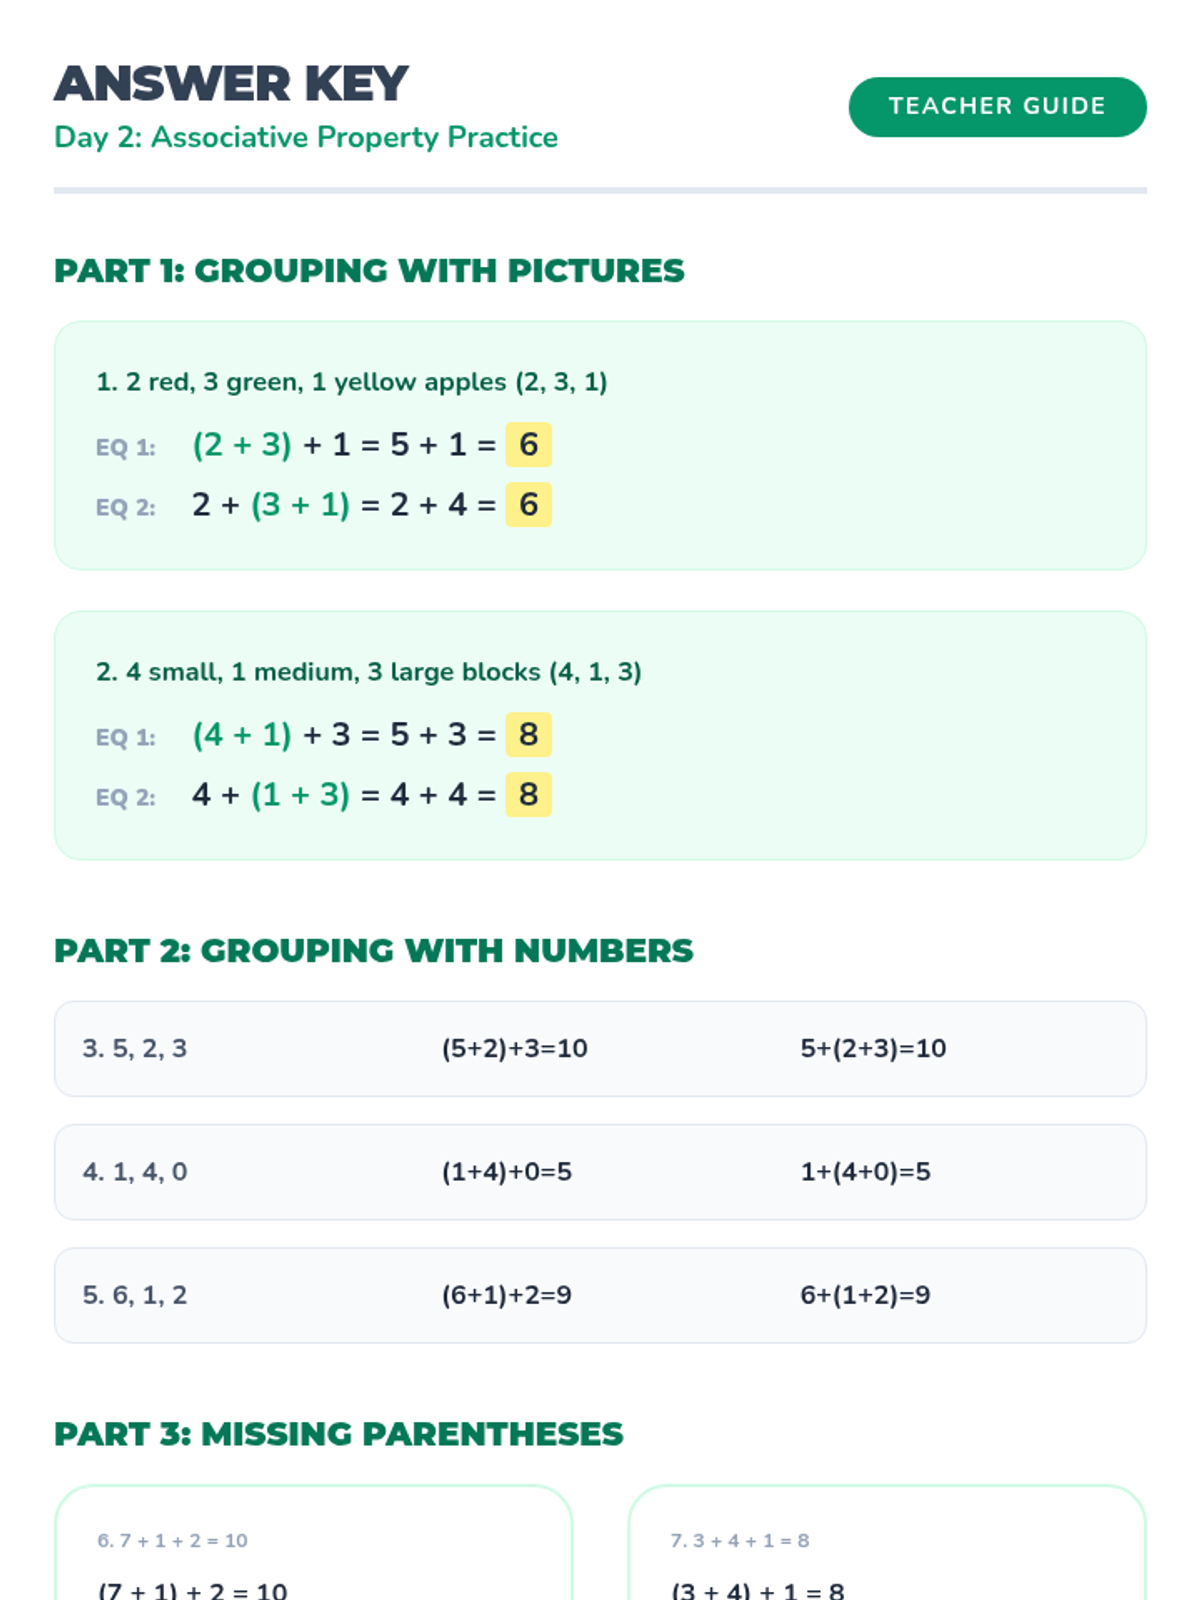The height and width of the screenshot is (1600, 1200).
Task: Click the highlighted 8 in blocks EQ 2
Action: (x=528, y=794)
